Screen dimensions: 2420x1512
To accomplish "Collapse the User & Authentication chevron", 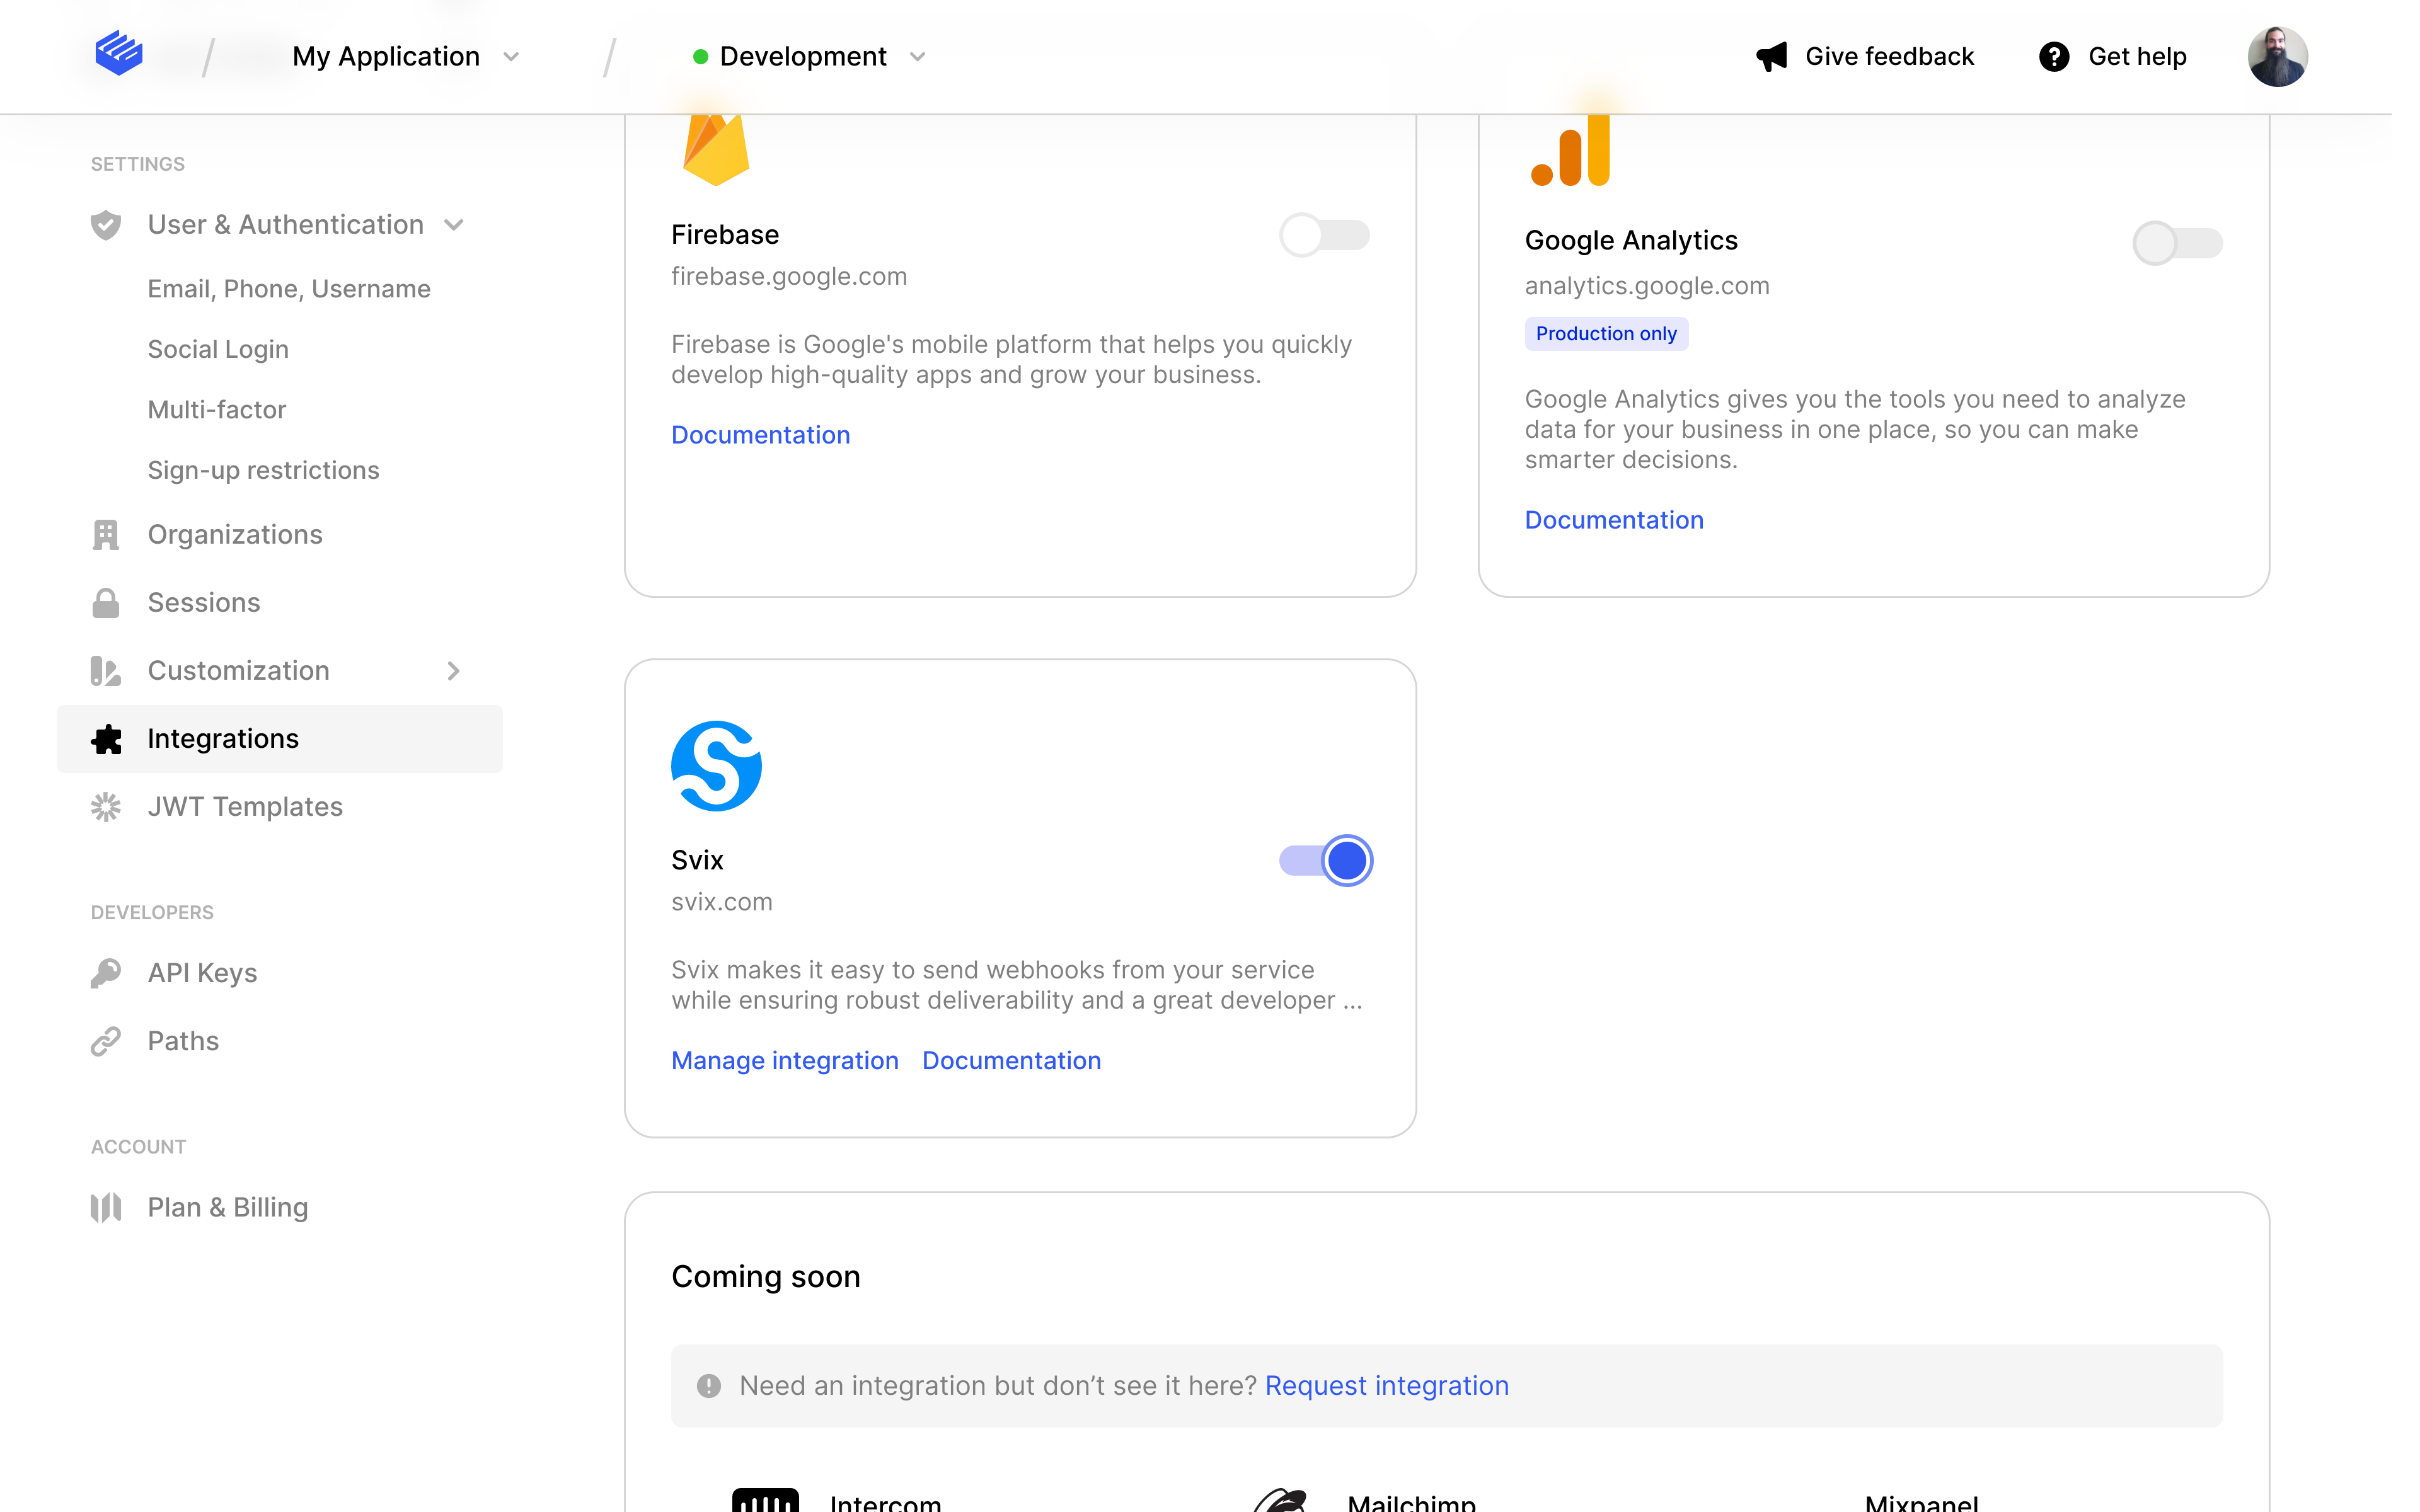I will [454, 225].
